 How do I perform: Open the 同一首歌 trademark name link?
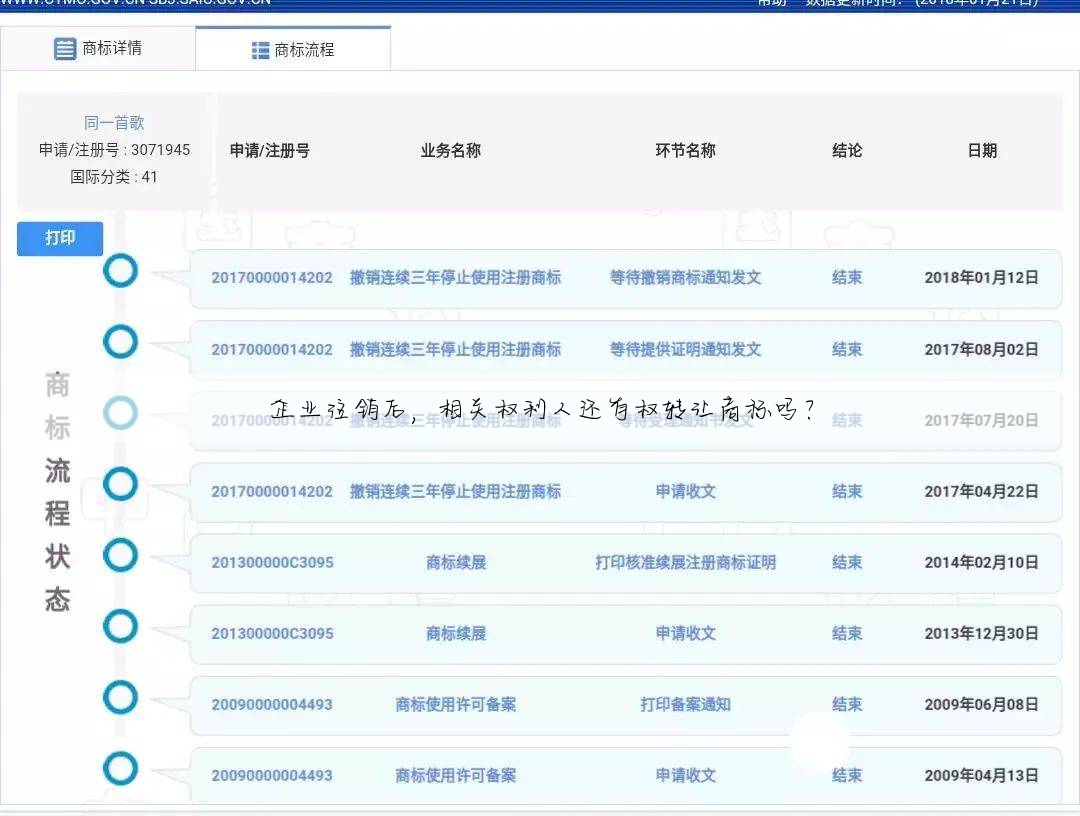click(114, 123)
